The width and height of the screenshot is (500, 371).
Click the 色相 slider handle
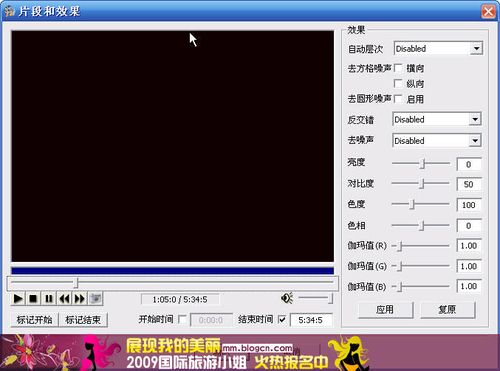(422, 226)
